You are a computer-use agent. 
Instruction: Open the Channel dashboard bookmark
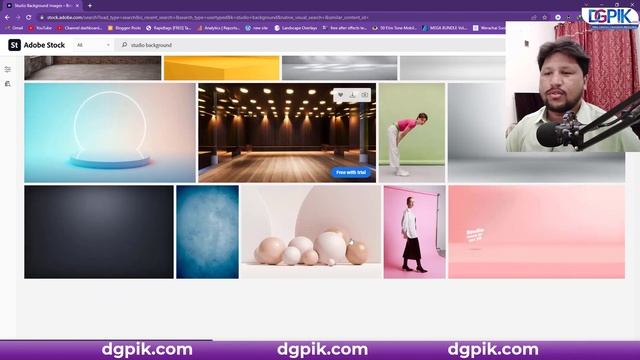click(x=80, y=28)
